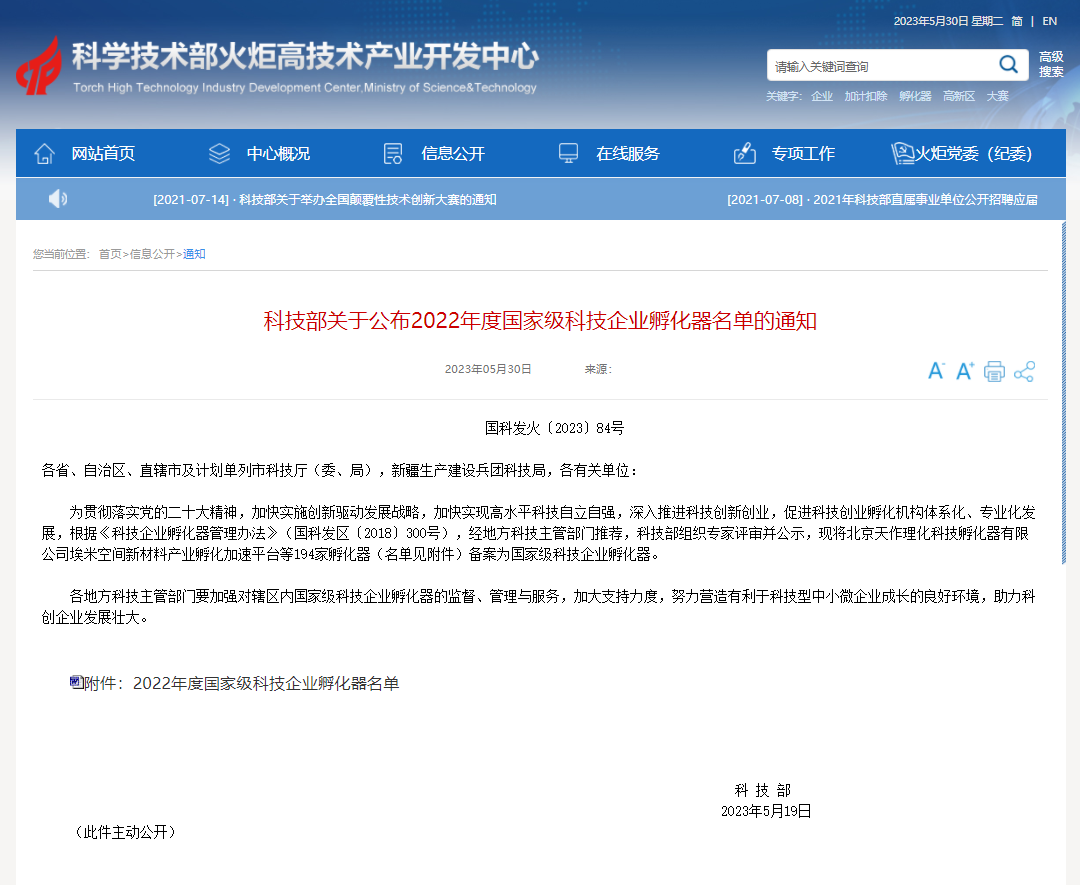This screenshot has height=885, width=1080.
Task: Open the 2021-07-14 颠覆性技术创新大赛 notice
Action: (x=324, y=200)
